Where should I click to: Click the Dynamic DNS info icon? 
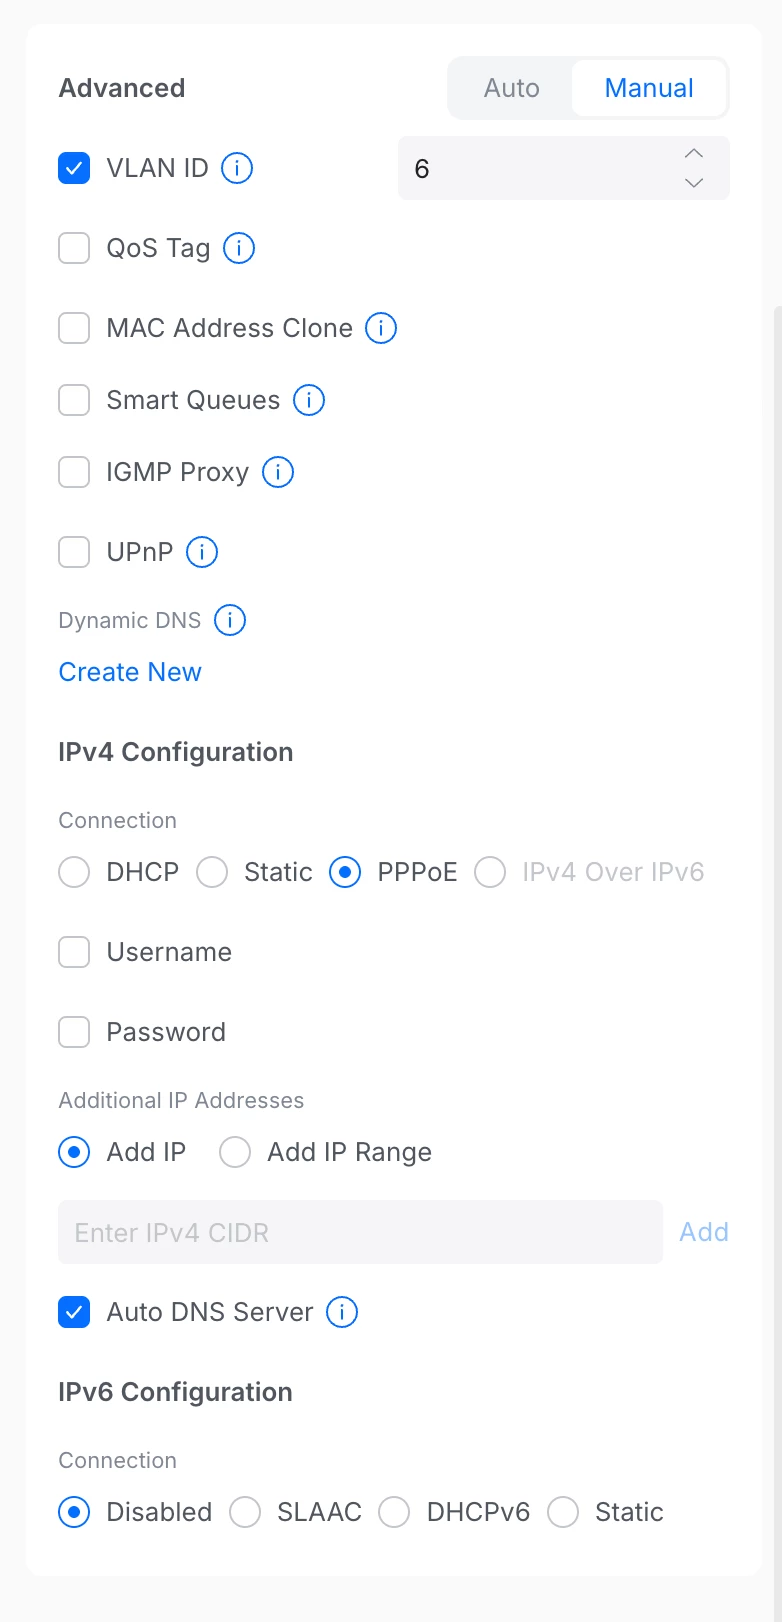(230, 620)
